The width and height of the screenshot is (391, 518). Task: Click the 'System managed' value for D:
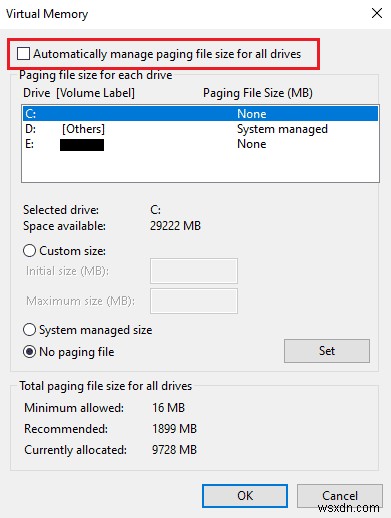point(282,129)
